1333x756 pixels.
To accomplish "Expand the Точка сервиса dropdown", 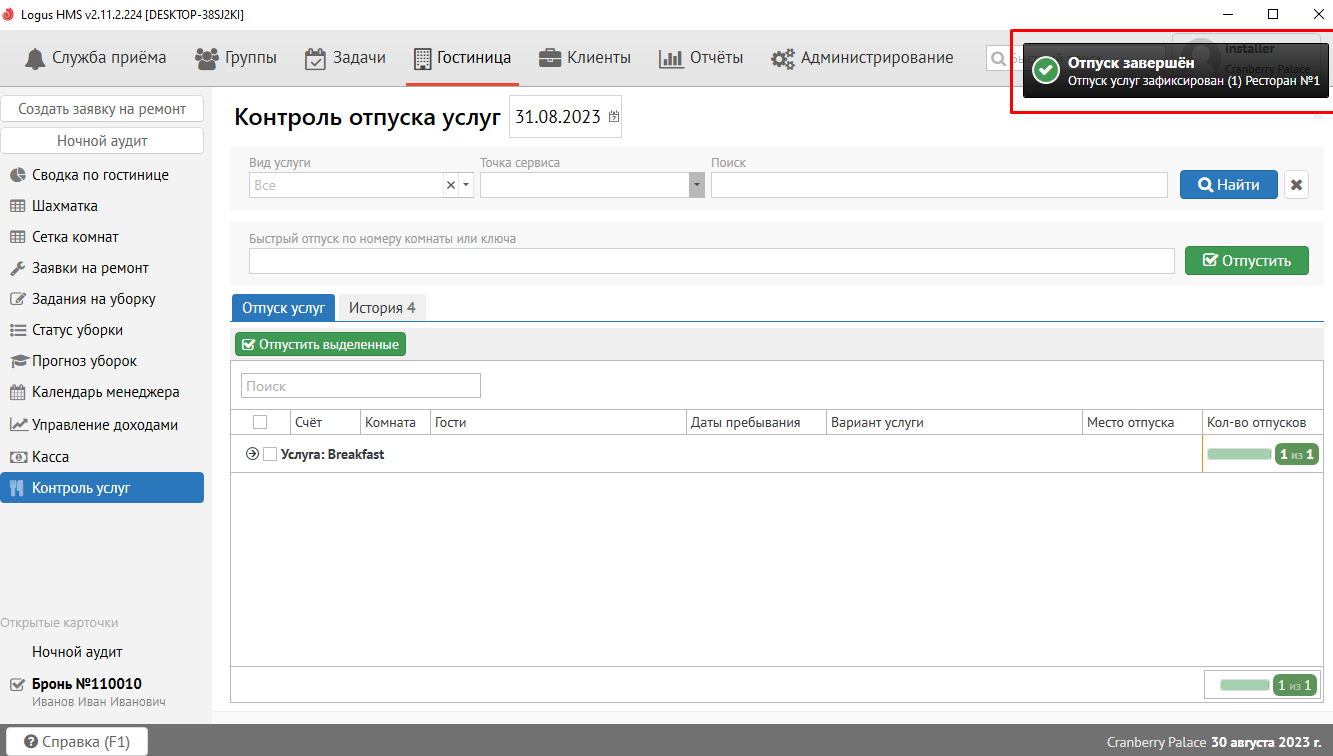I will click(696, 185).
